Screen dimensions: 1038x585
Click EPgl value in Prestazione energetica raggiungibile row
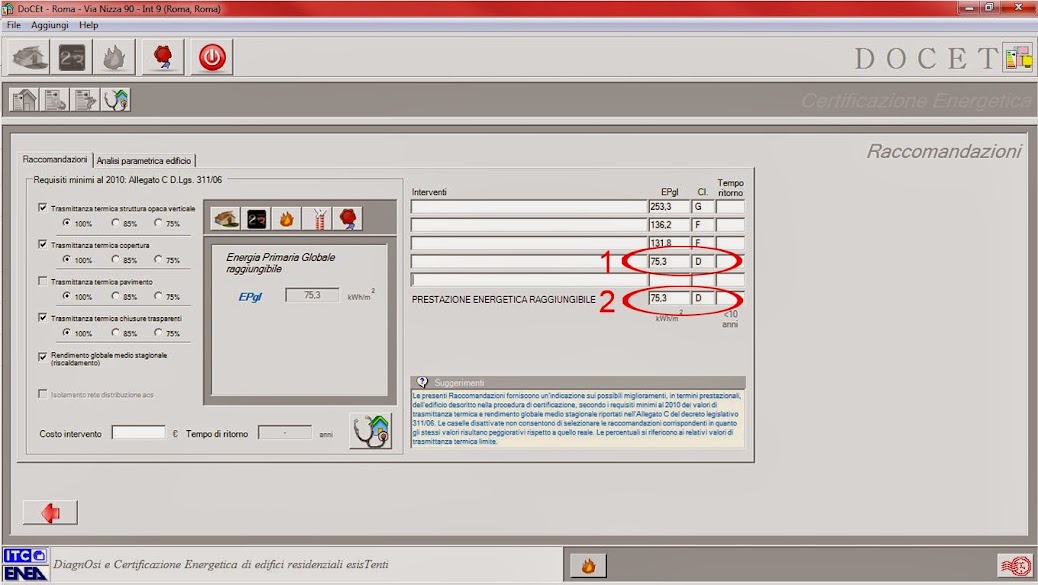669,298
